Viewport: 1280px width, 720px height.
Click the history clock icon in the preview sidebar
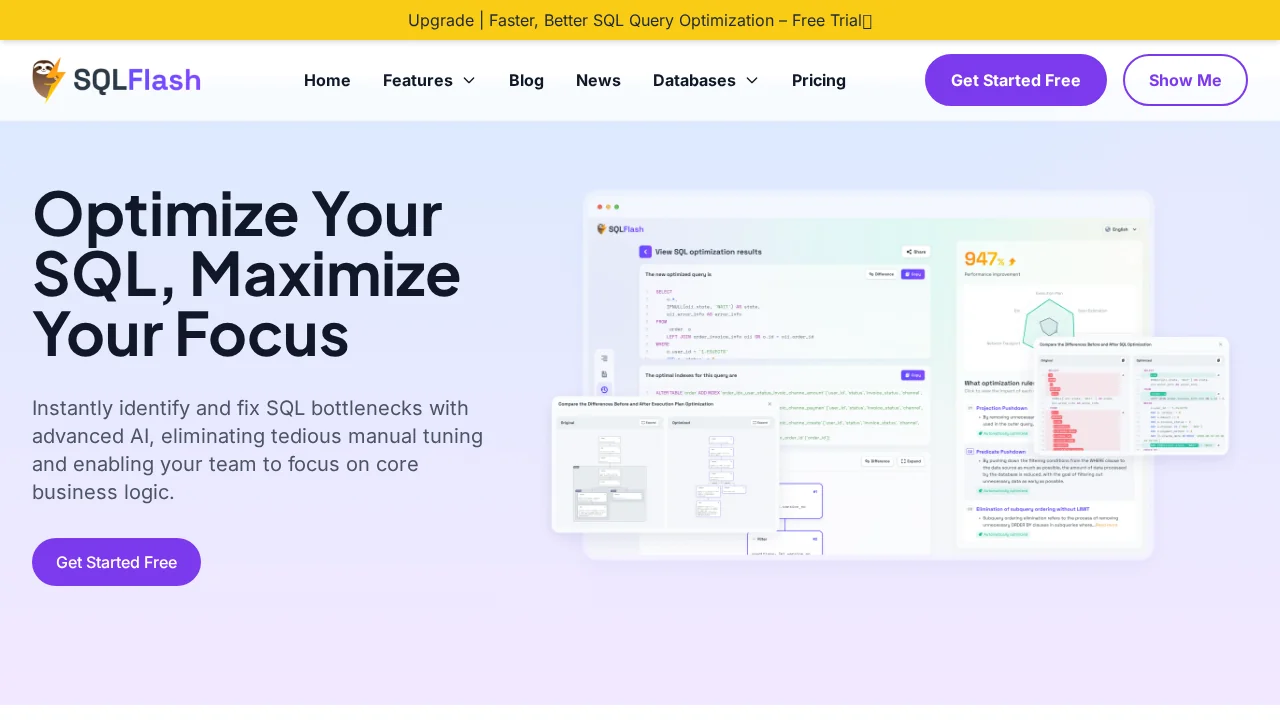coord(604,389)
